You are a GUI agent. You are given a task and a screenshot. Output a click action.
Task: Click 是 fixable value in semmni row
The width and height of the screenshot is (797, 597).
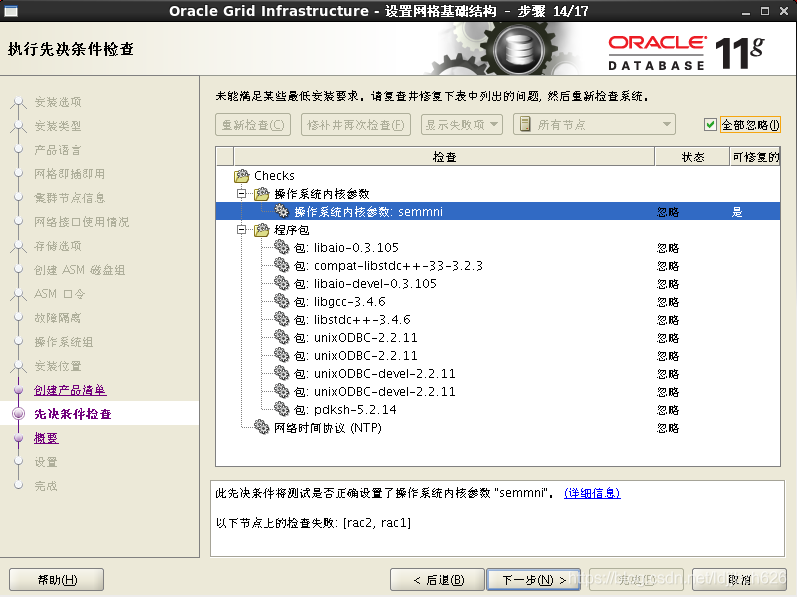click(x=737, y=211)
